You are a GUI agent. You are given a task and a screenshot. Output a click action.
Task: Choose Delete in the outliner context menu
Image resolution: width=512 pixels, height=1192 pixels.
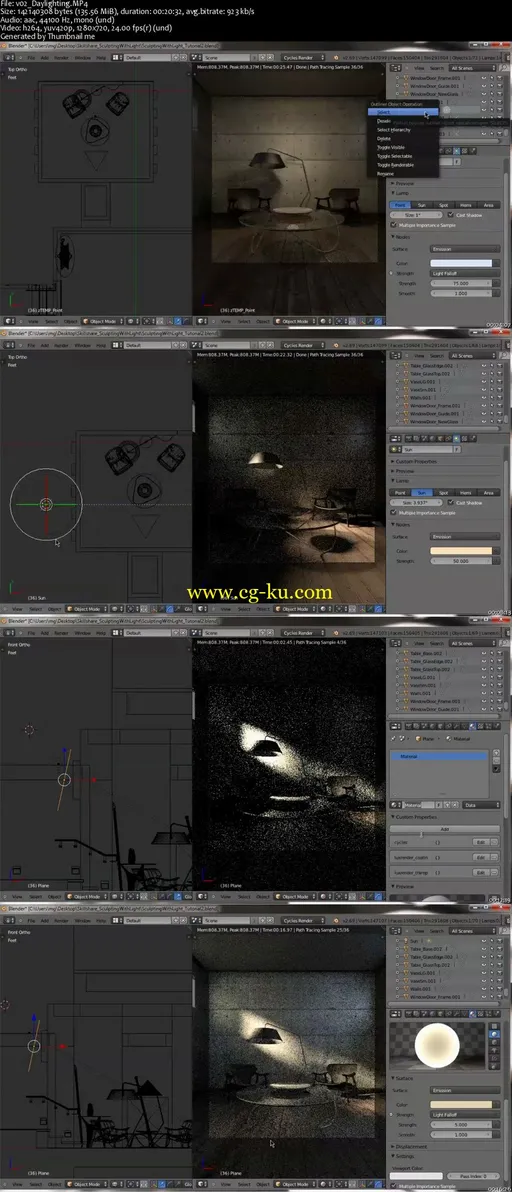pos(403,138)
